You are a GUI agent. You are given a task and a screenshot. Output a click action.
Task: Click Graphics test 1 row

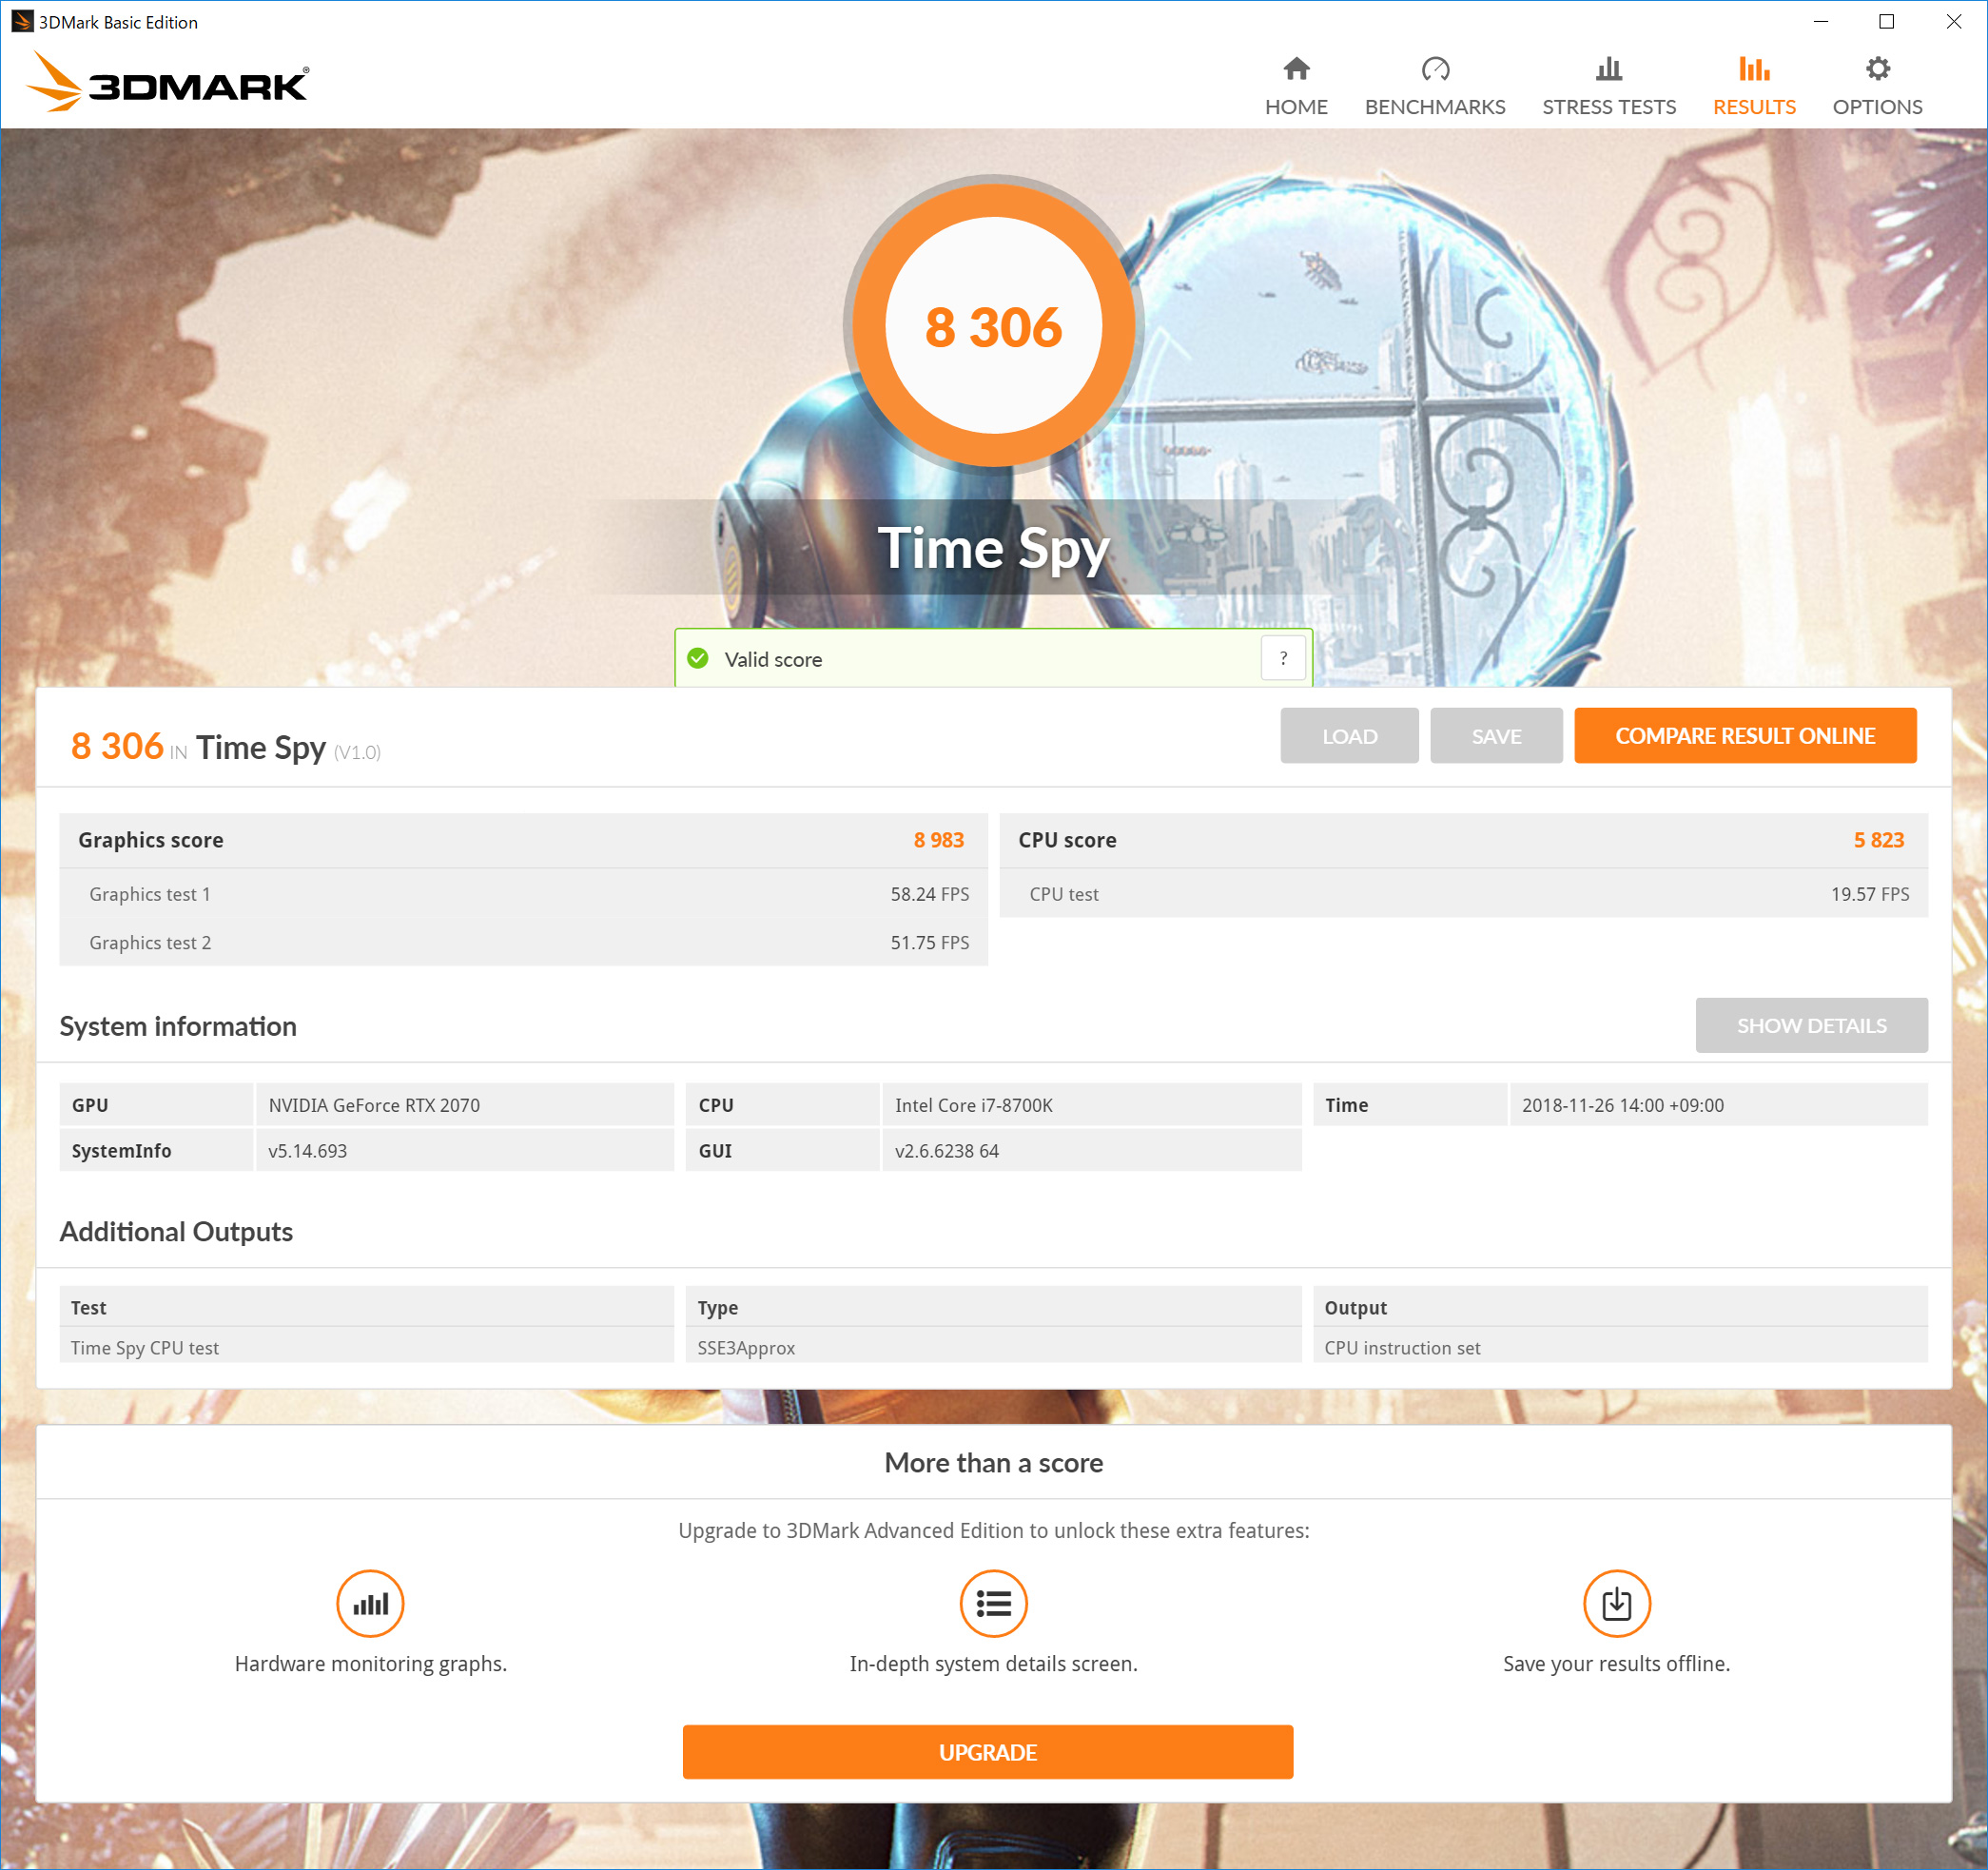(x=523, y=894)
